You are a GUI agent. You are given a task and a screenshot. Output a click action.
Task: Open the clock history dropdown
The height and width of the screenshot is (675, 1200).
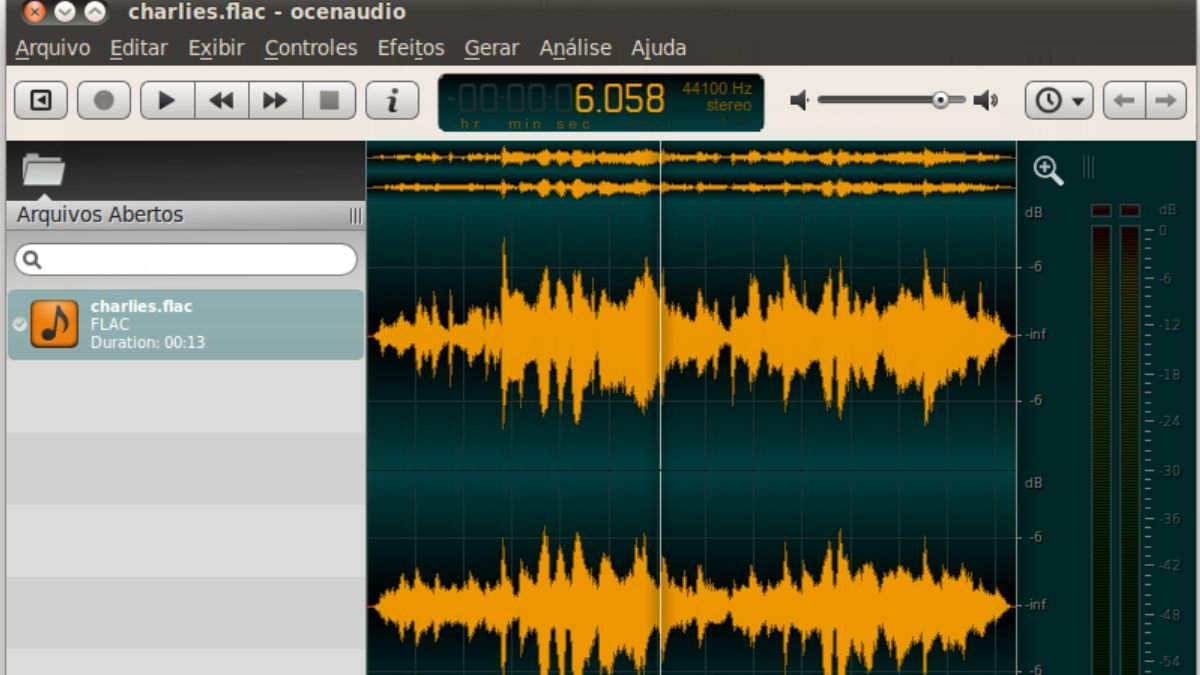coord(1058,100)
